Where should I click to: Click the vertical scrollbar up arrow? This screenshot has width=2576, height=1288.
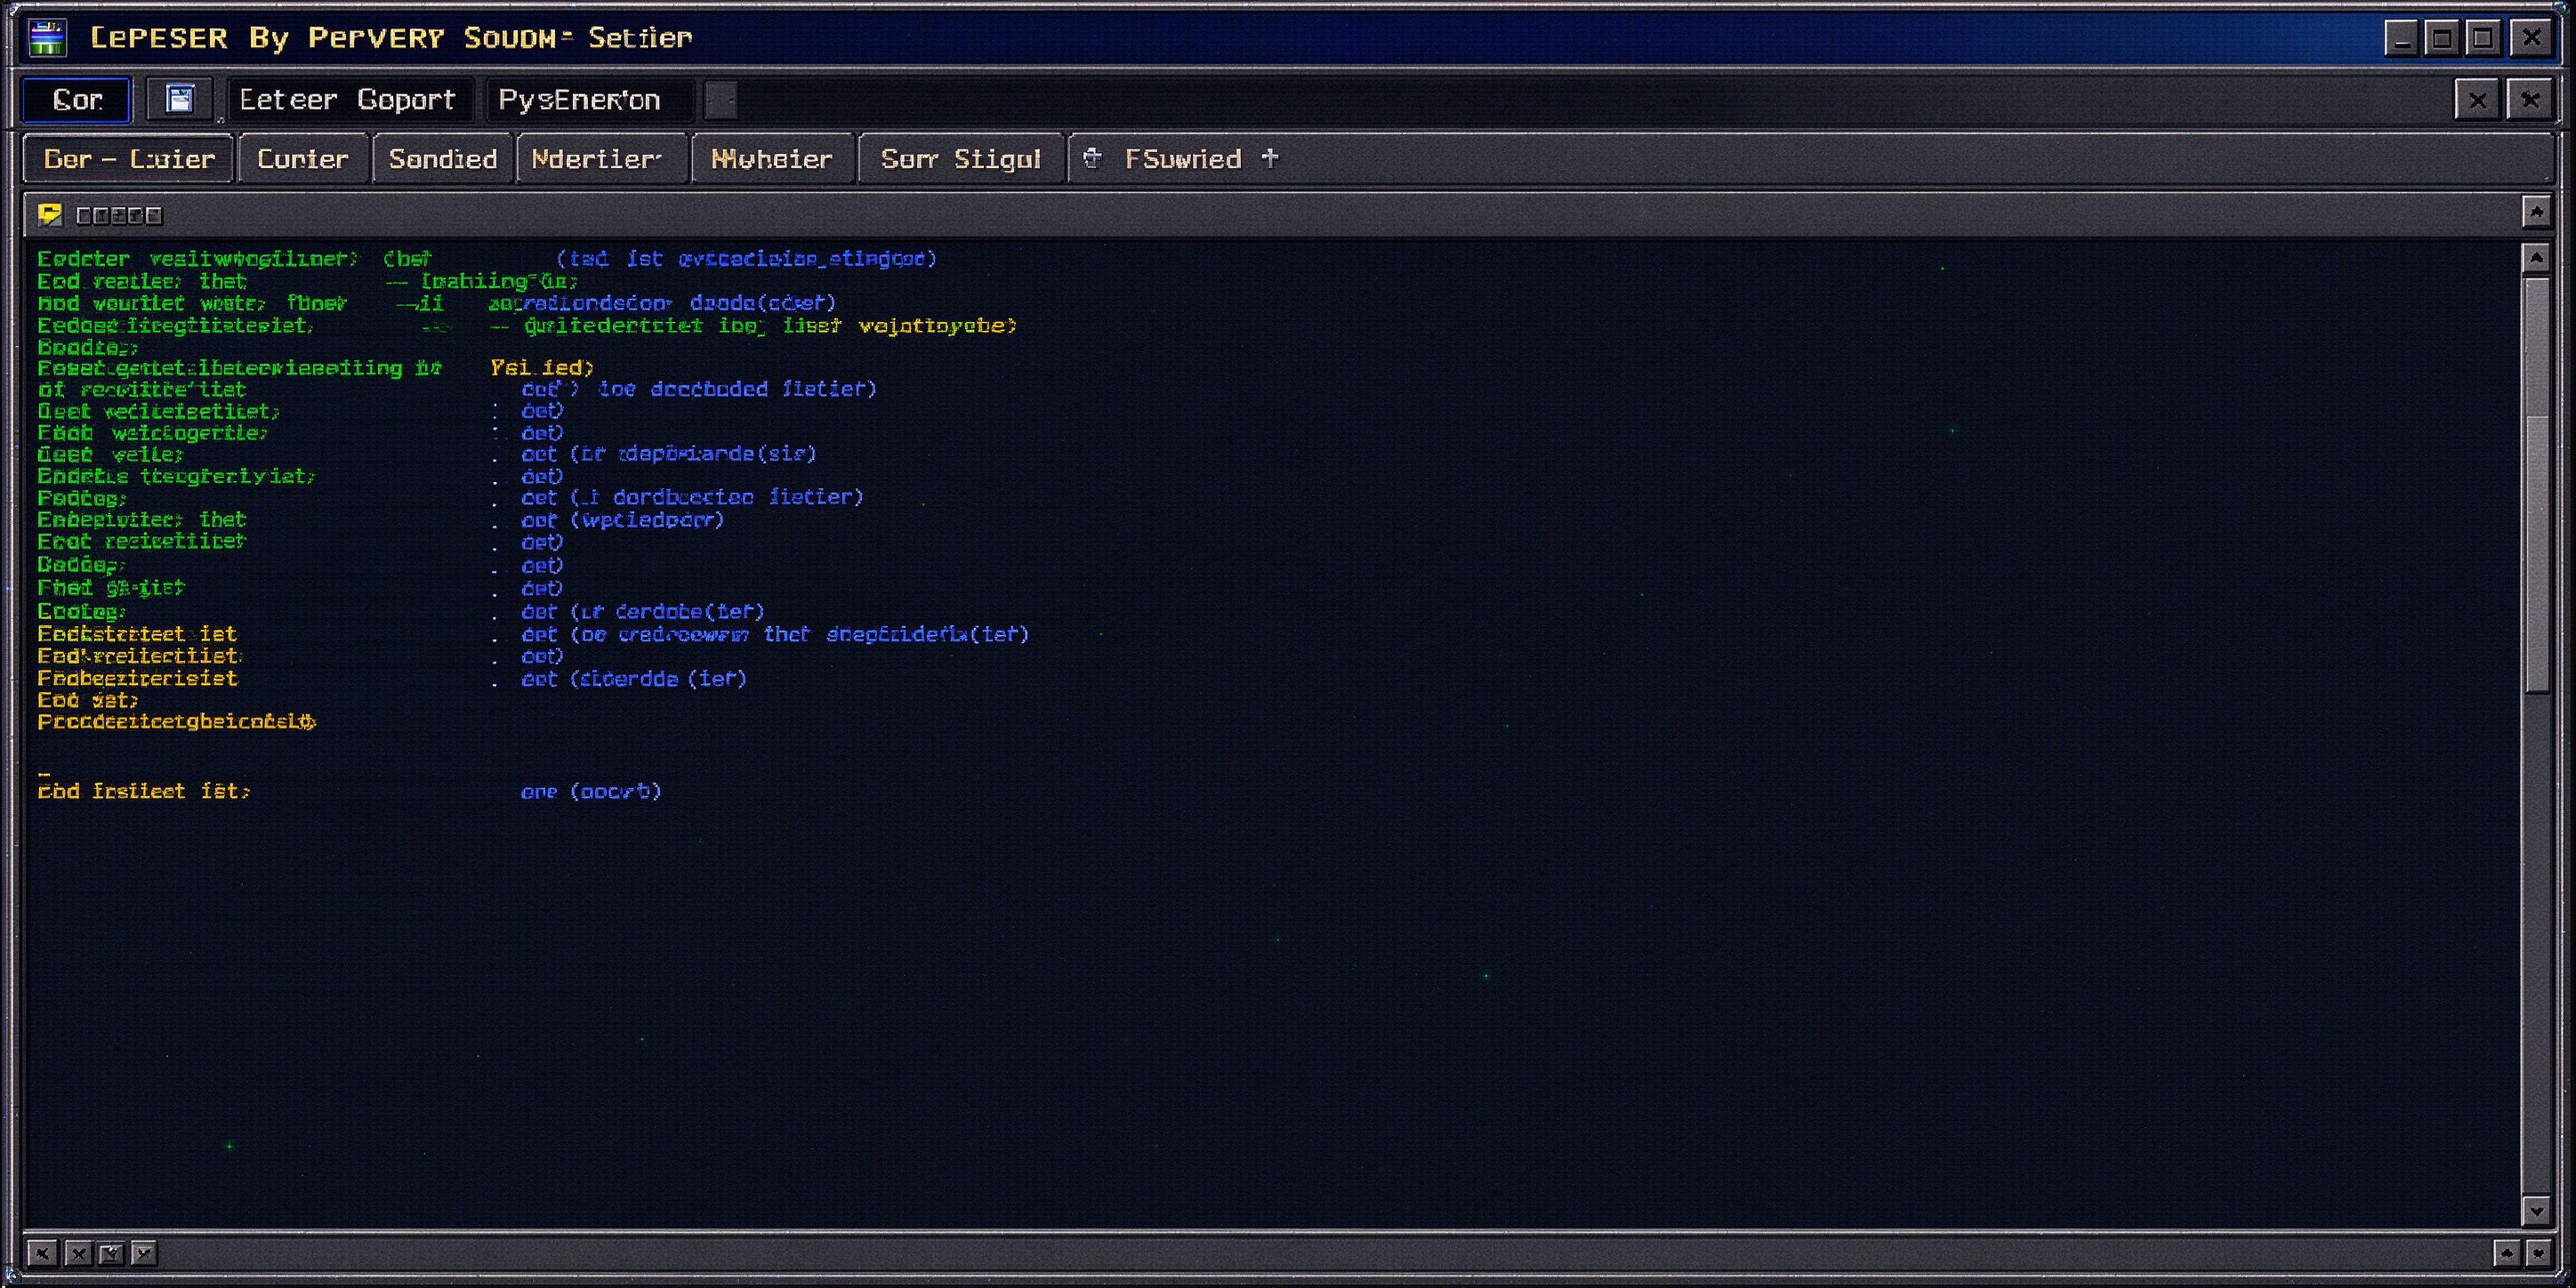[2536, 258]
